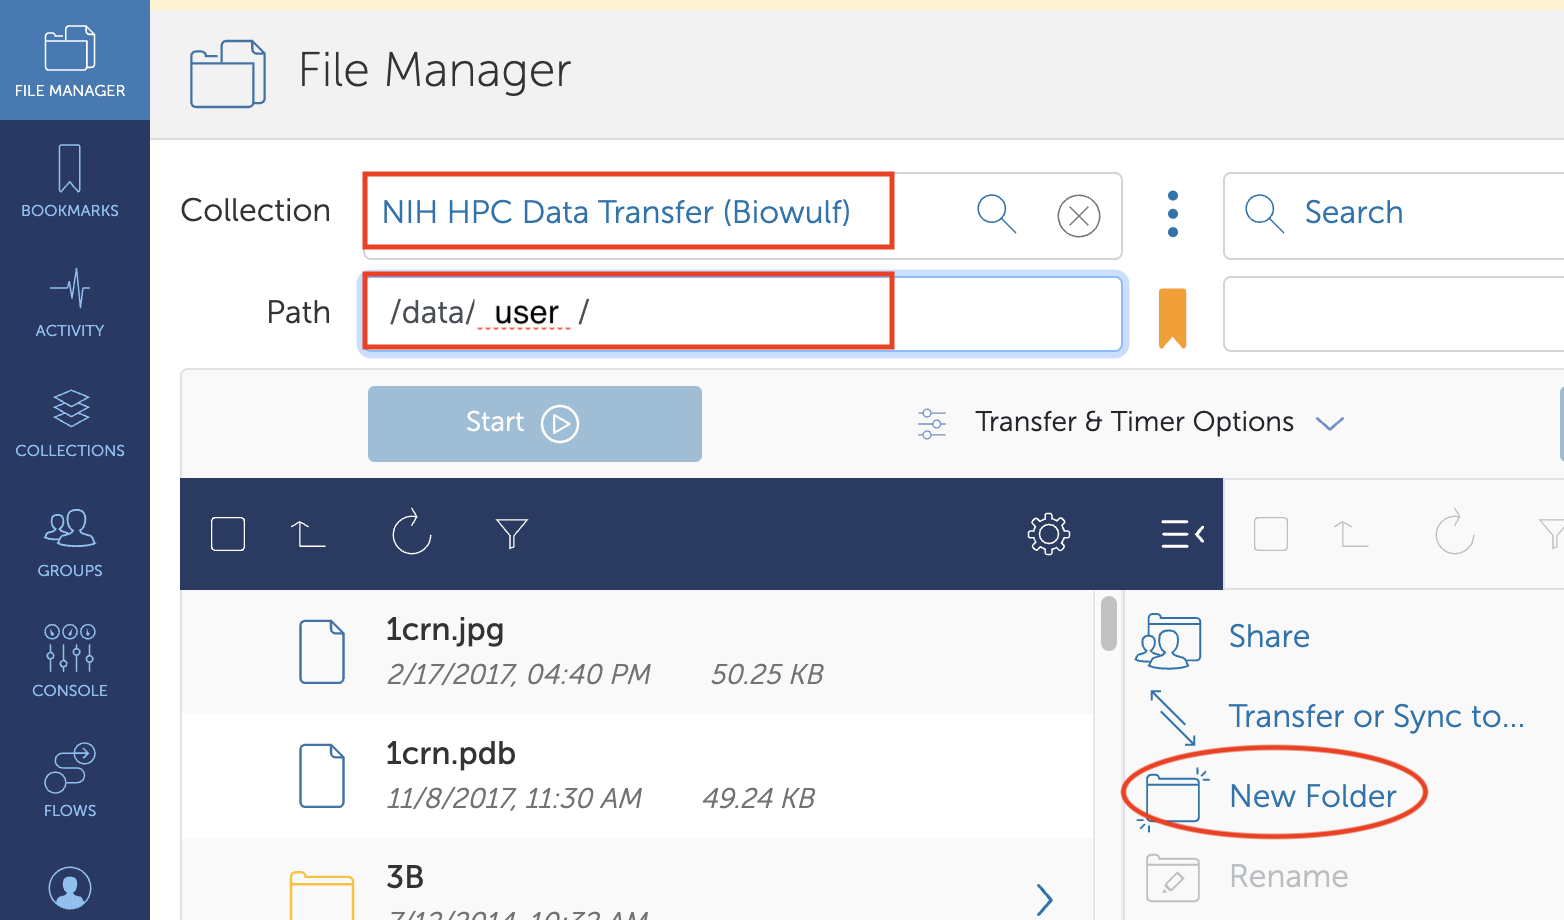Open Bookmarks in the sidebar
Viewport: 1564px width, 920px height.
pyautogui.click(x=70, y=181)
